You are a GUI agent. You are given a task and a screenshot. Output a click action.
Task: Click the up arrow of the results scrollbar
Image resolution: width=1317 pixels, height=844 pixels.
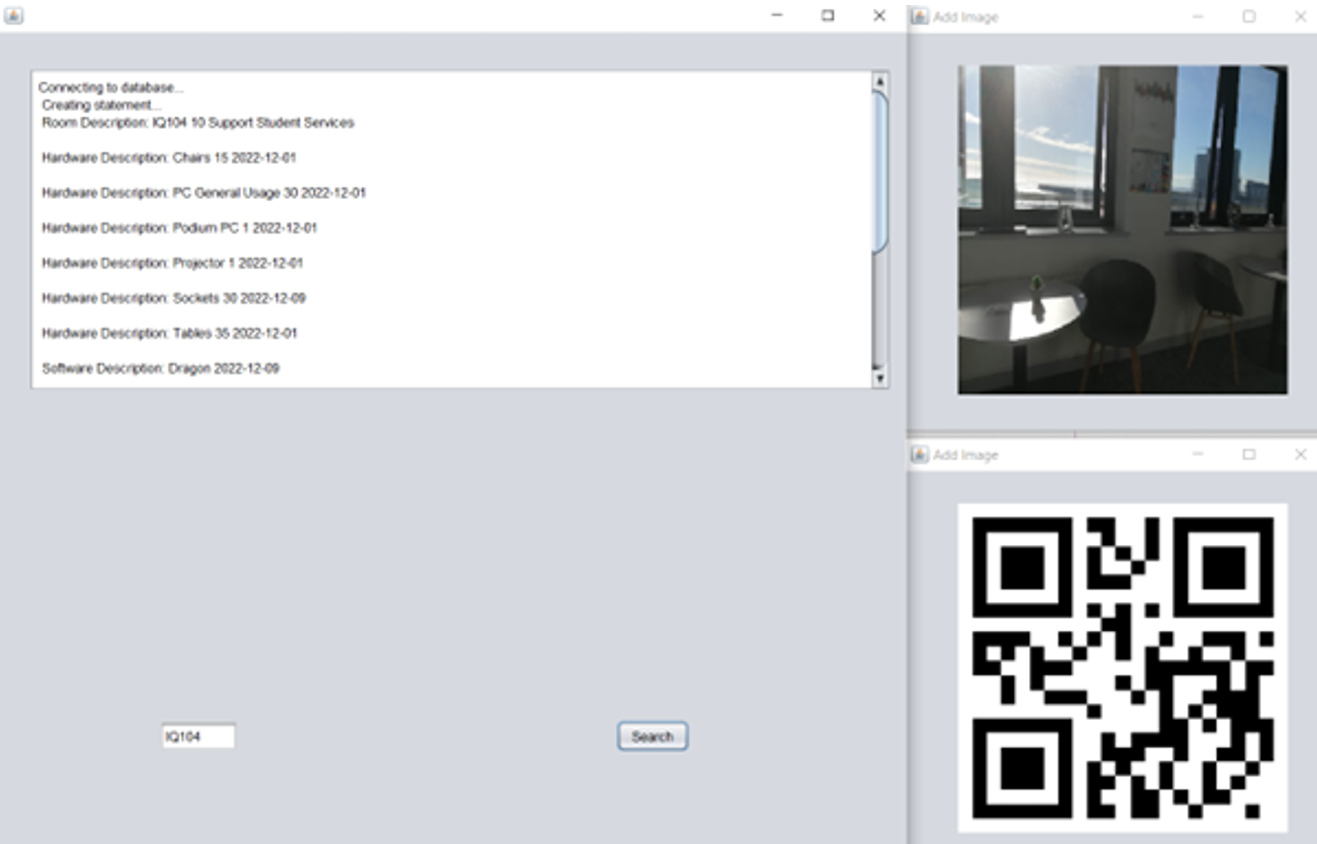point(880,82)
